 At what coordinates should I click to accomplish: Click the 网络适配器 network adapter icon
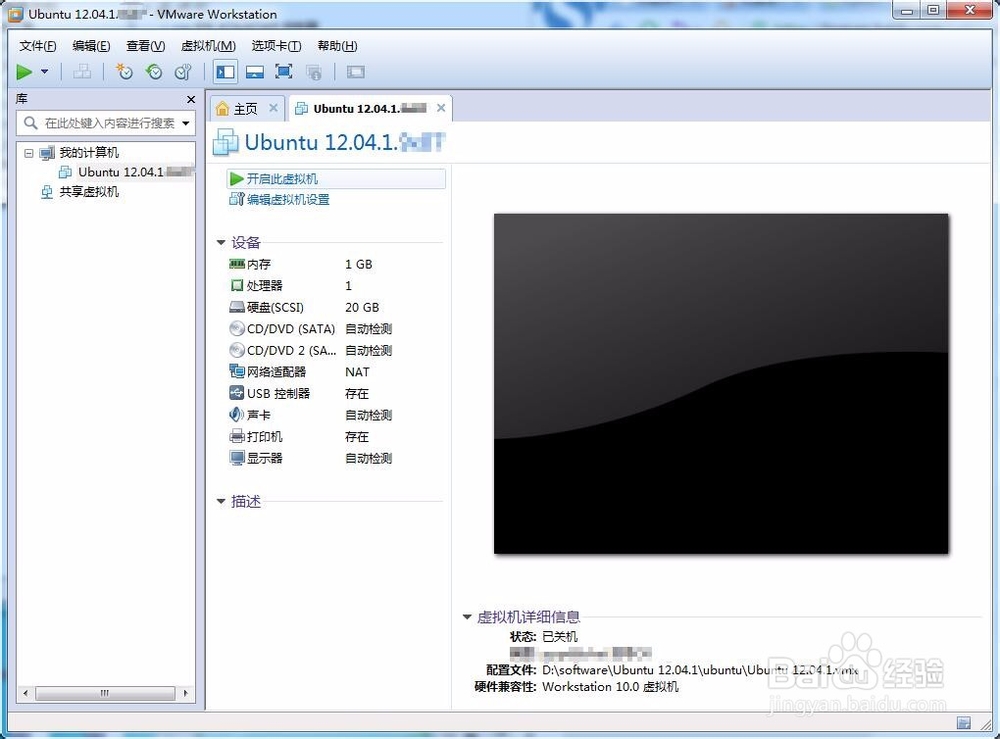235,372
